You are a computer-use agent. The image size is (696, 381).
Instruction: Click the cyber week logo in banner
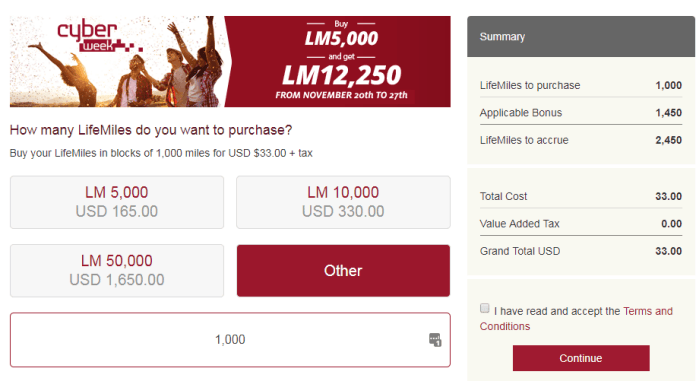(99, 37)
